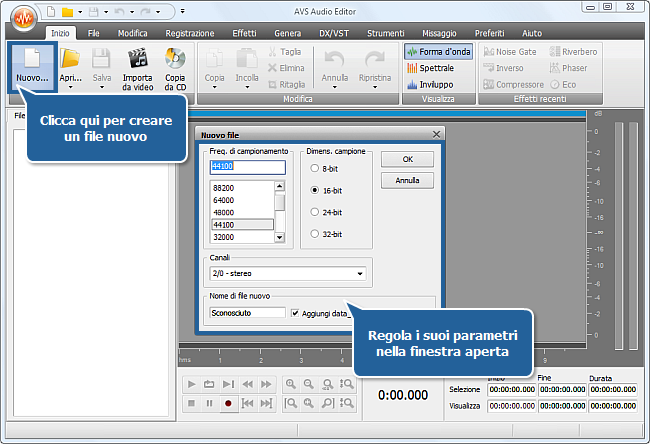Switch to the Registrazione tab
The height and width of the screenshot is (444, 650).
click(189, 33)
